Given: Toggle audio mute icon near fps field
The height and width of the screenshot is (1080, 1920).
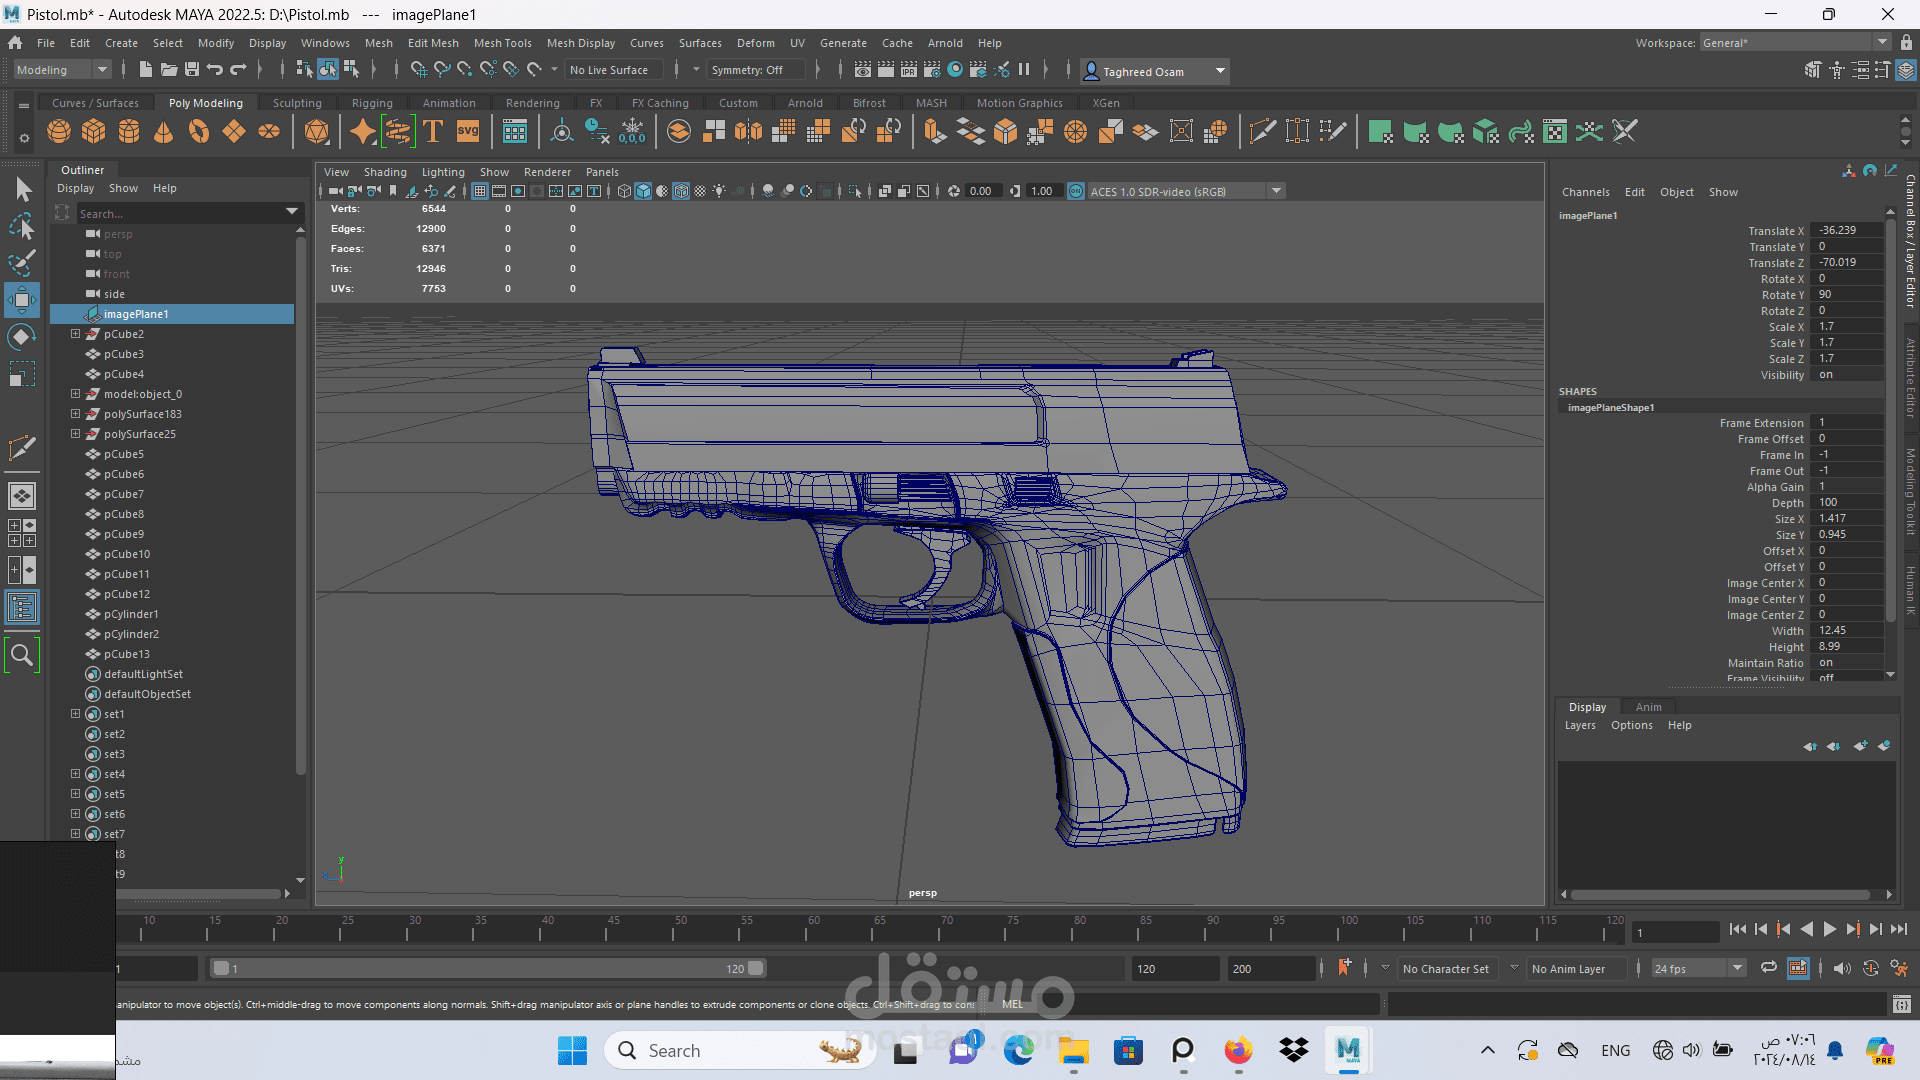Looking at the screenshot, I should 1842,968.
